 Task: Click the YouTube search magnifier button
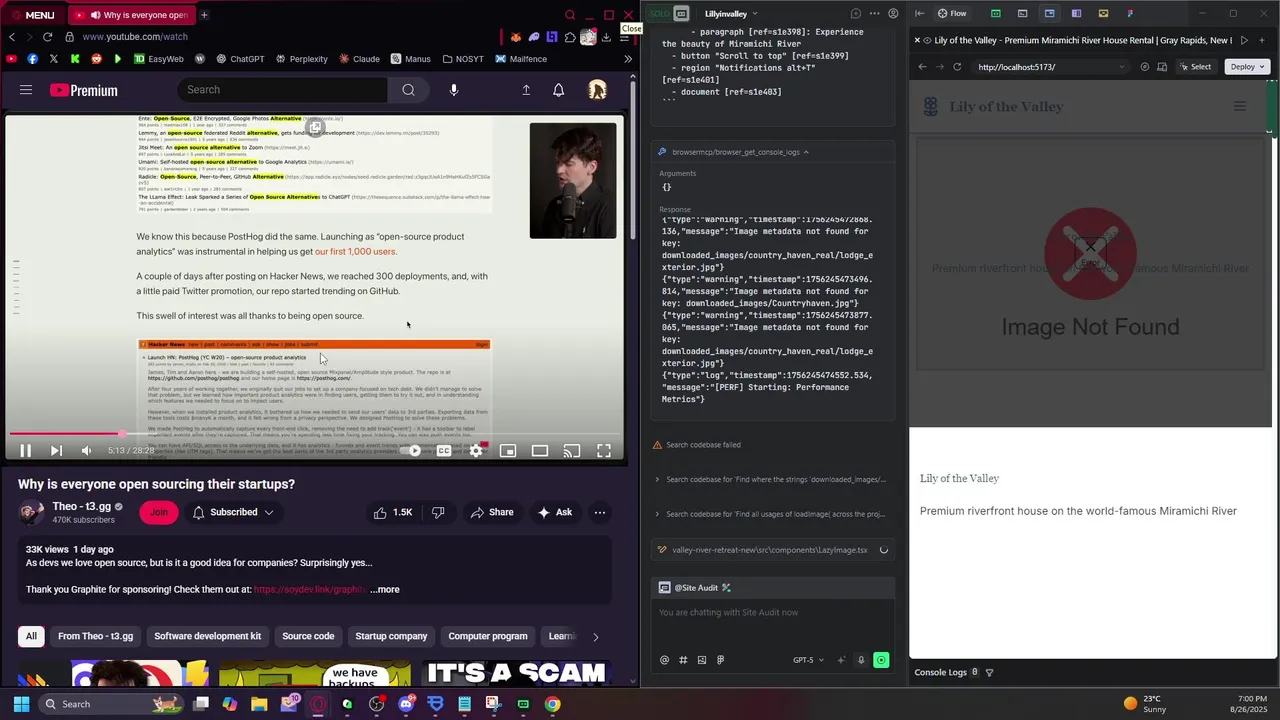pos(408,90)
